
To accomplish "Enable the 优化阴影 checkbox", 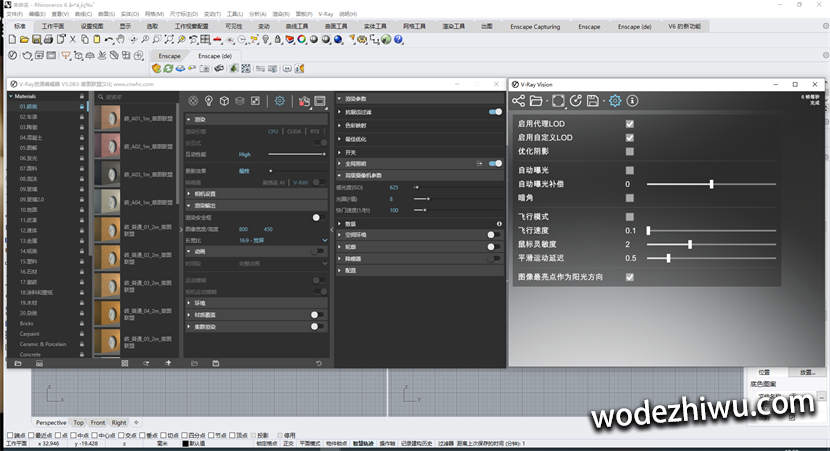I will click(x=630, y=151).
